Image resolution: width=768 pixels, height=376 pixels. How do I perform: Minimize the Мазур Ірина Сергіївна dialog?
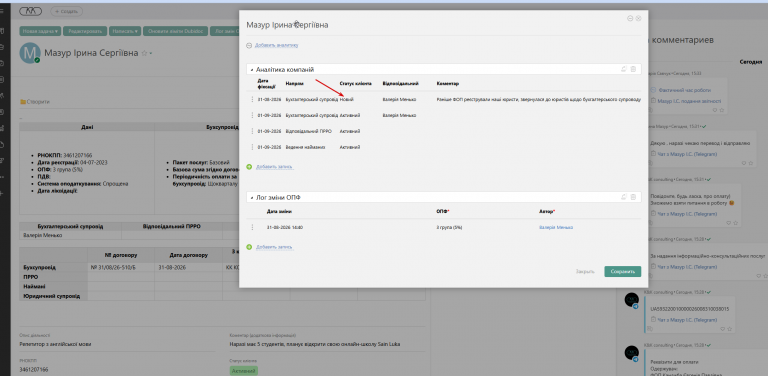tap(630, 18)
